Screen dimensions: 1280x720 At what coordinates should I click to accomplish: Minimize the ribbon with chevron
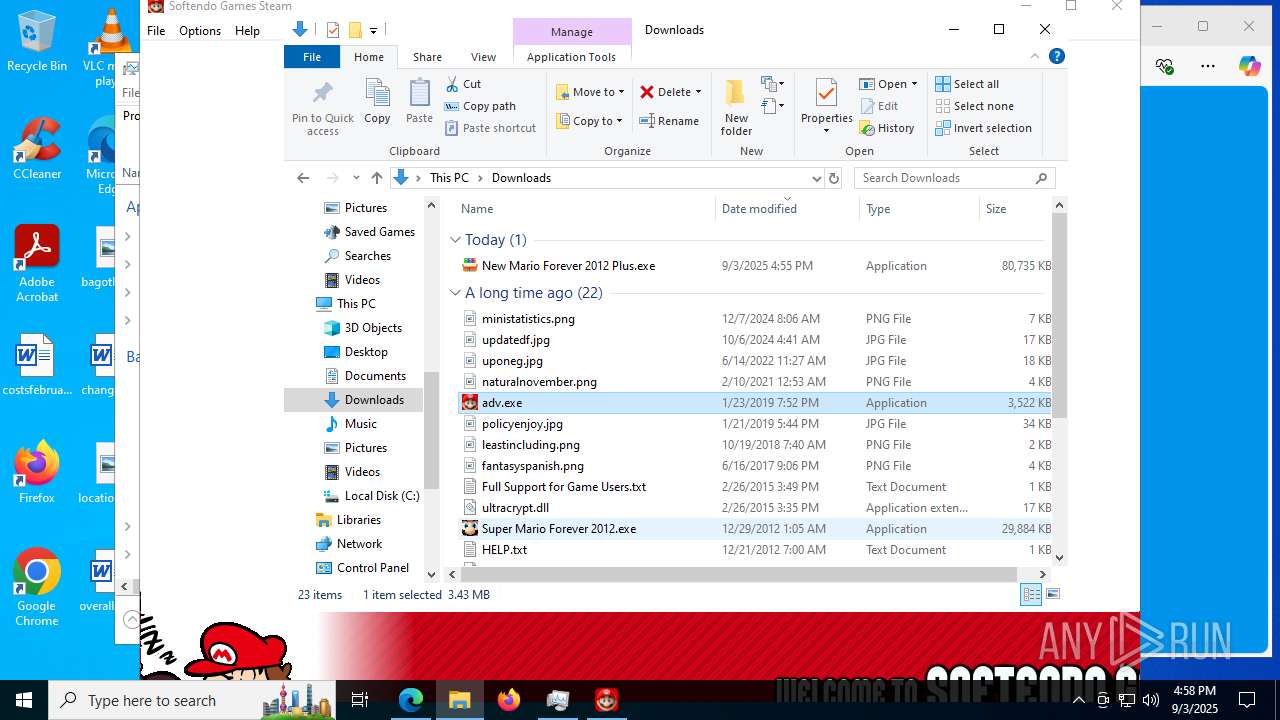click(1035, 56)
